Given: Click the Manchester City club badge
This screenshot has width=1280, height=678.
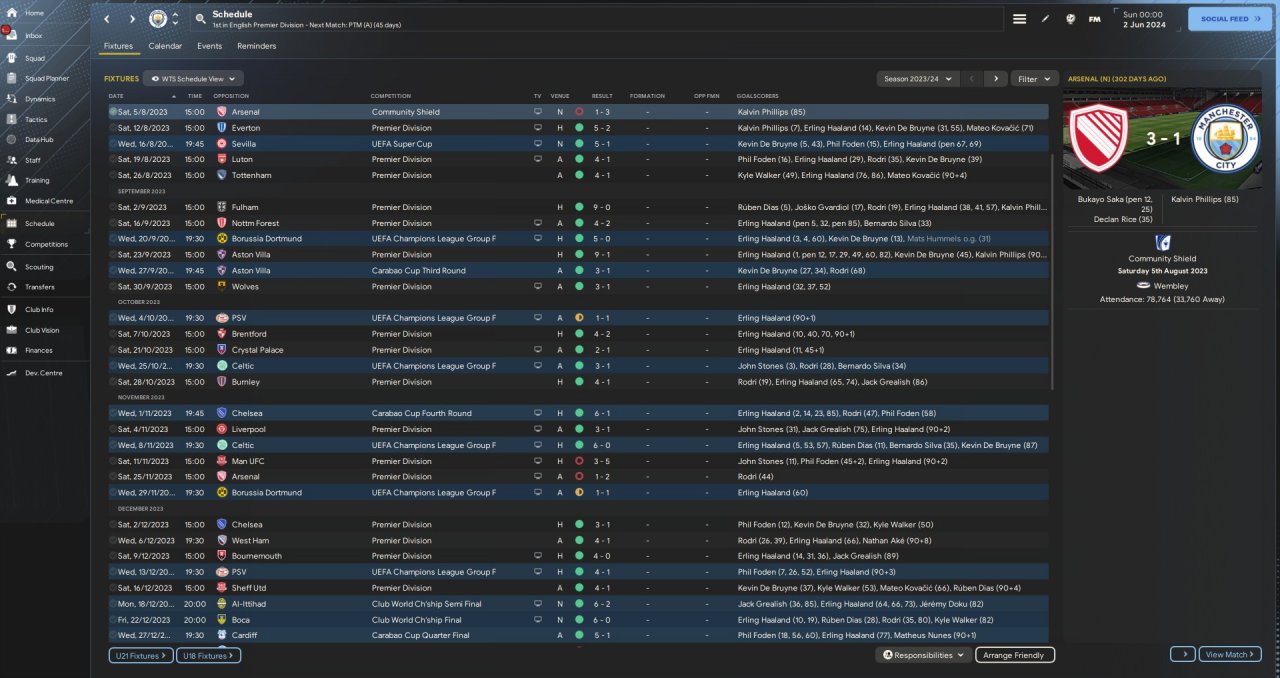Looking at the screenshot, I should (158, 19).
